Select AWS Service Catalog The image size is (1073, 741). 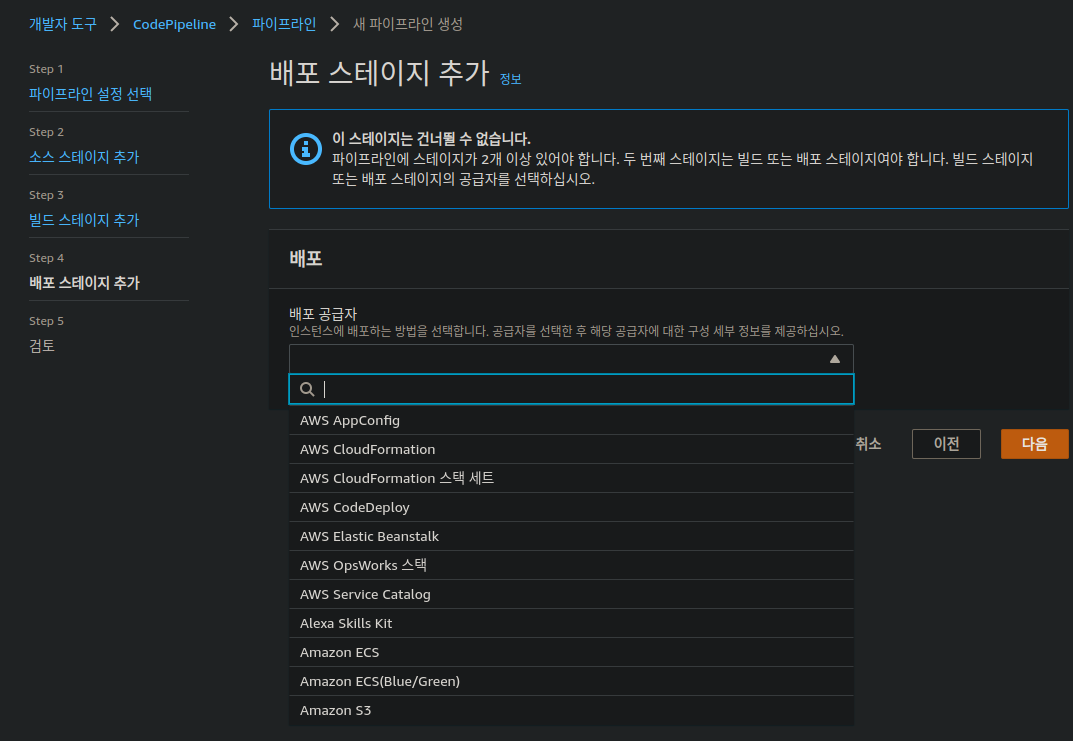571,595
